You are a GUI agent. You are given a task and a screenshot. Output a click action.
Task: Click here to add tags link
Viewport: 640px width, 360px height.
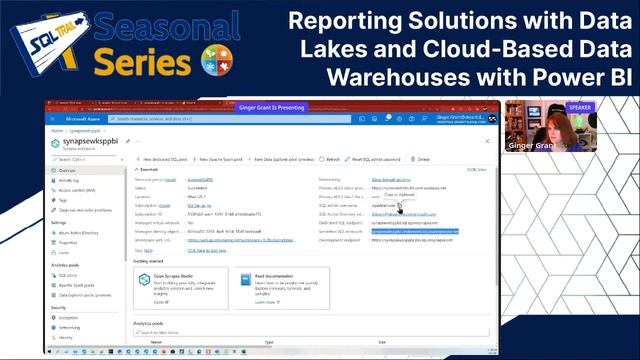pos(207,250)
